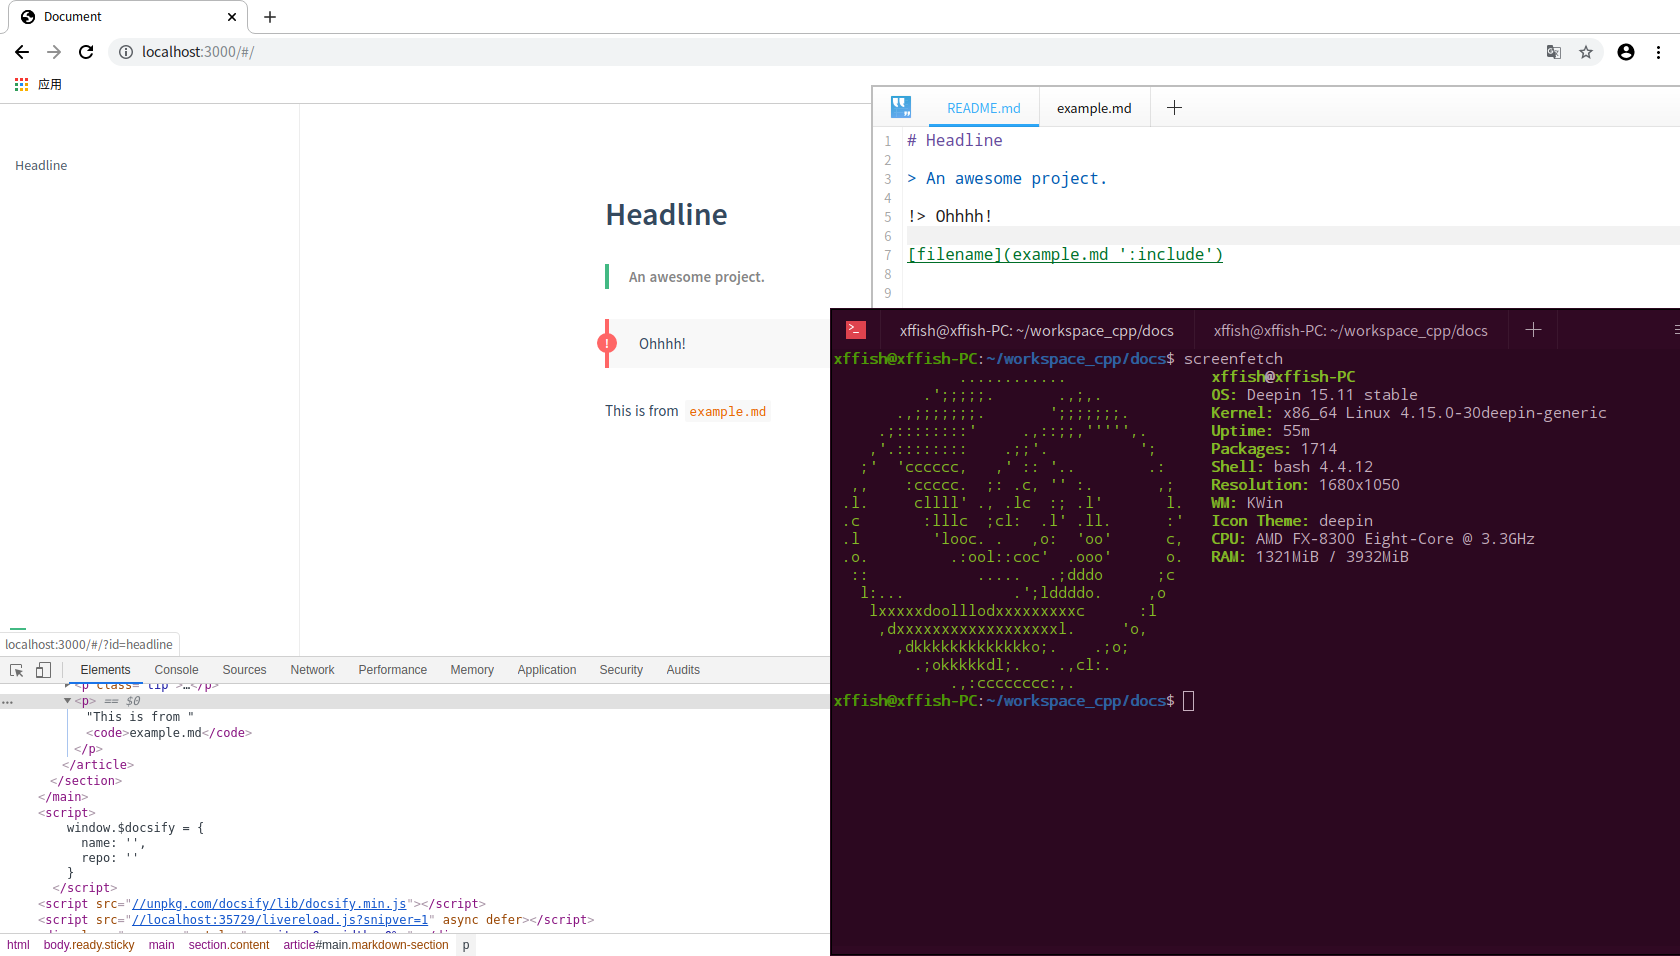Select the first terminal tab

(1036, 331)
